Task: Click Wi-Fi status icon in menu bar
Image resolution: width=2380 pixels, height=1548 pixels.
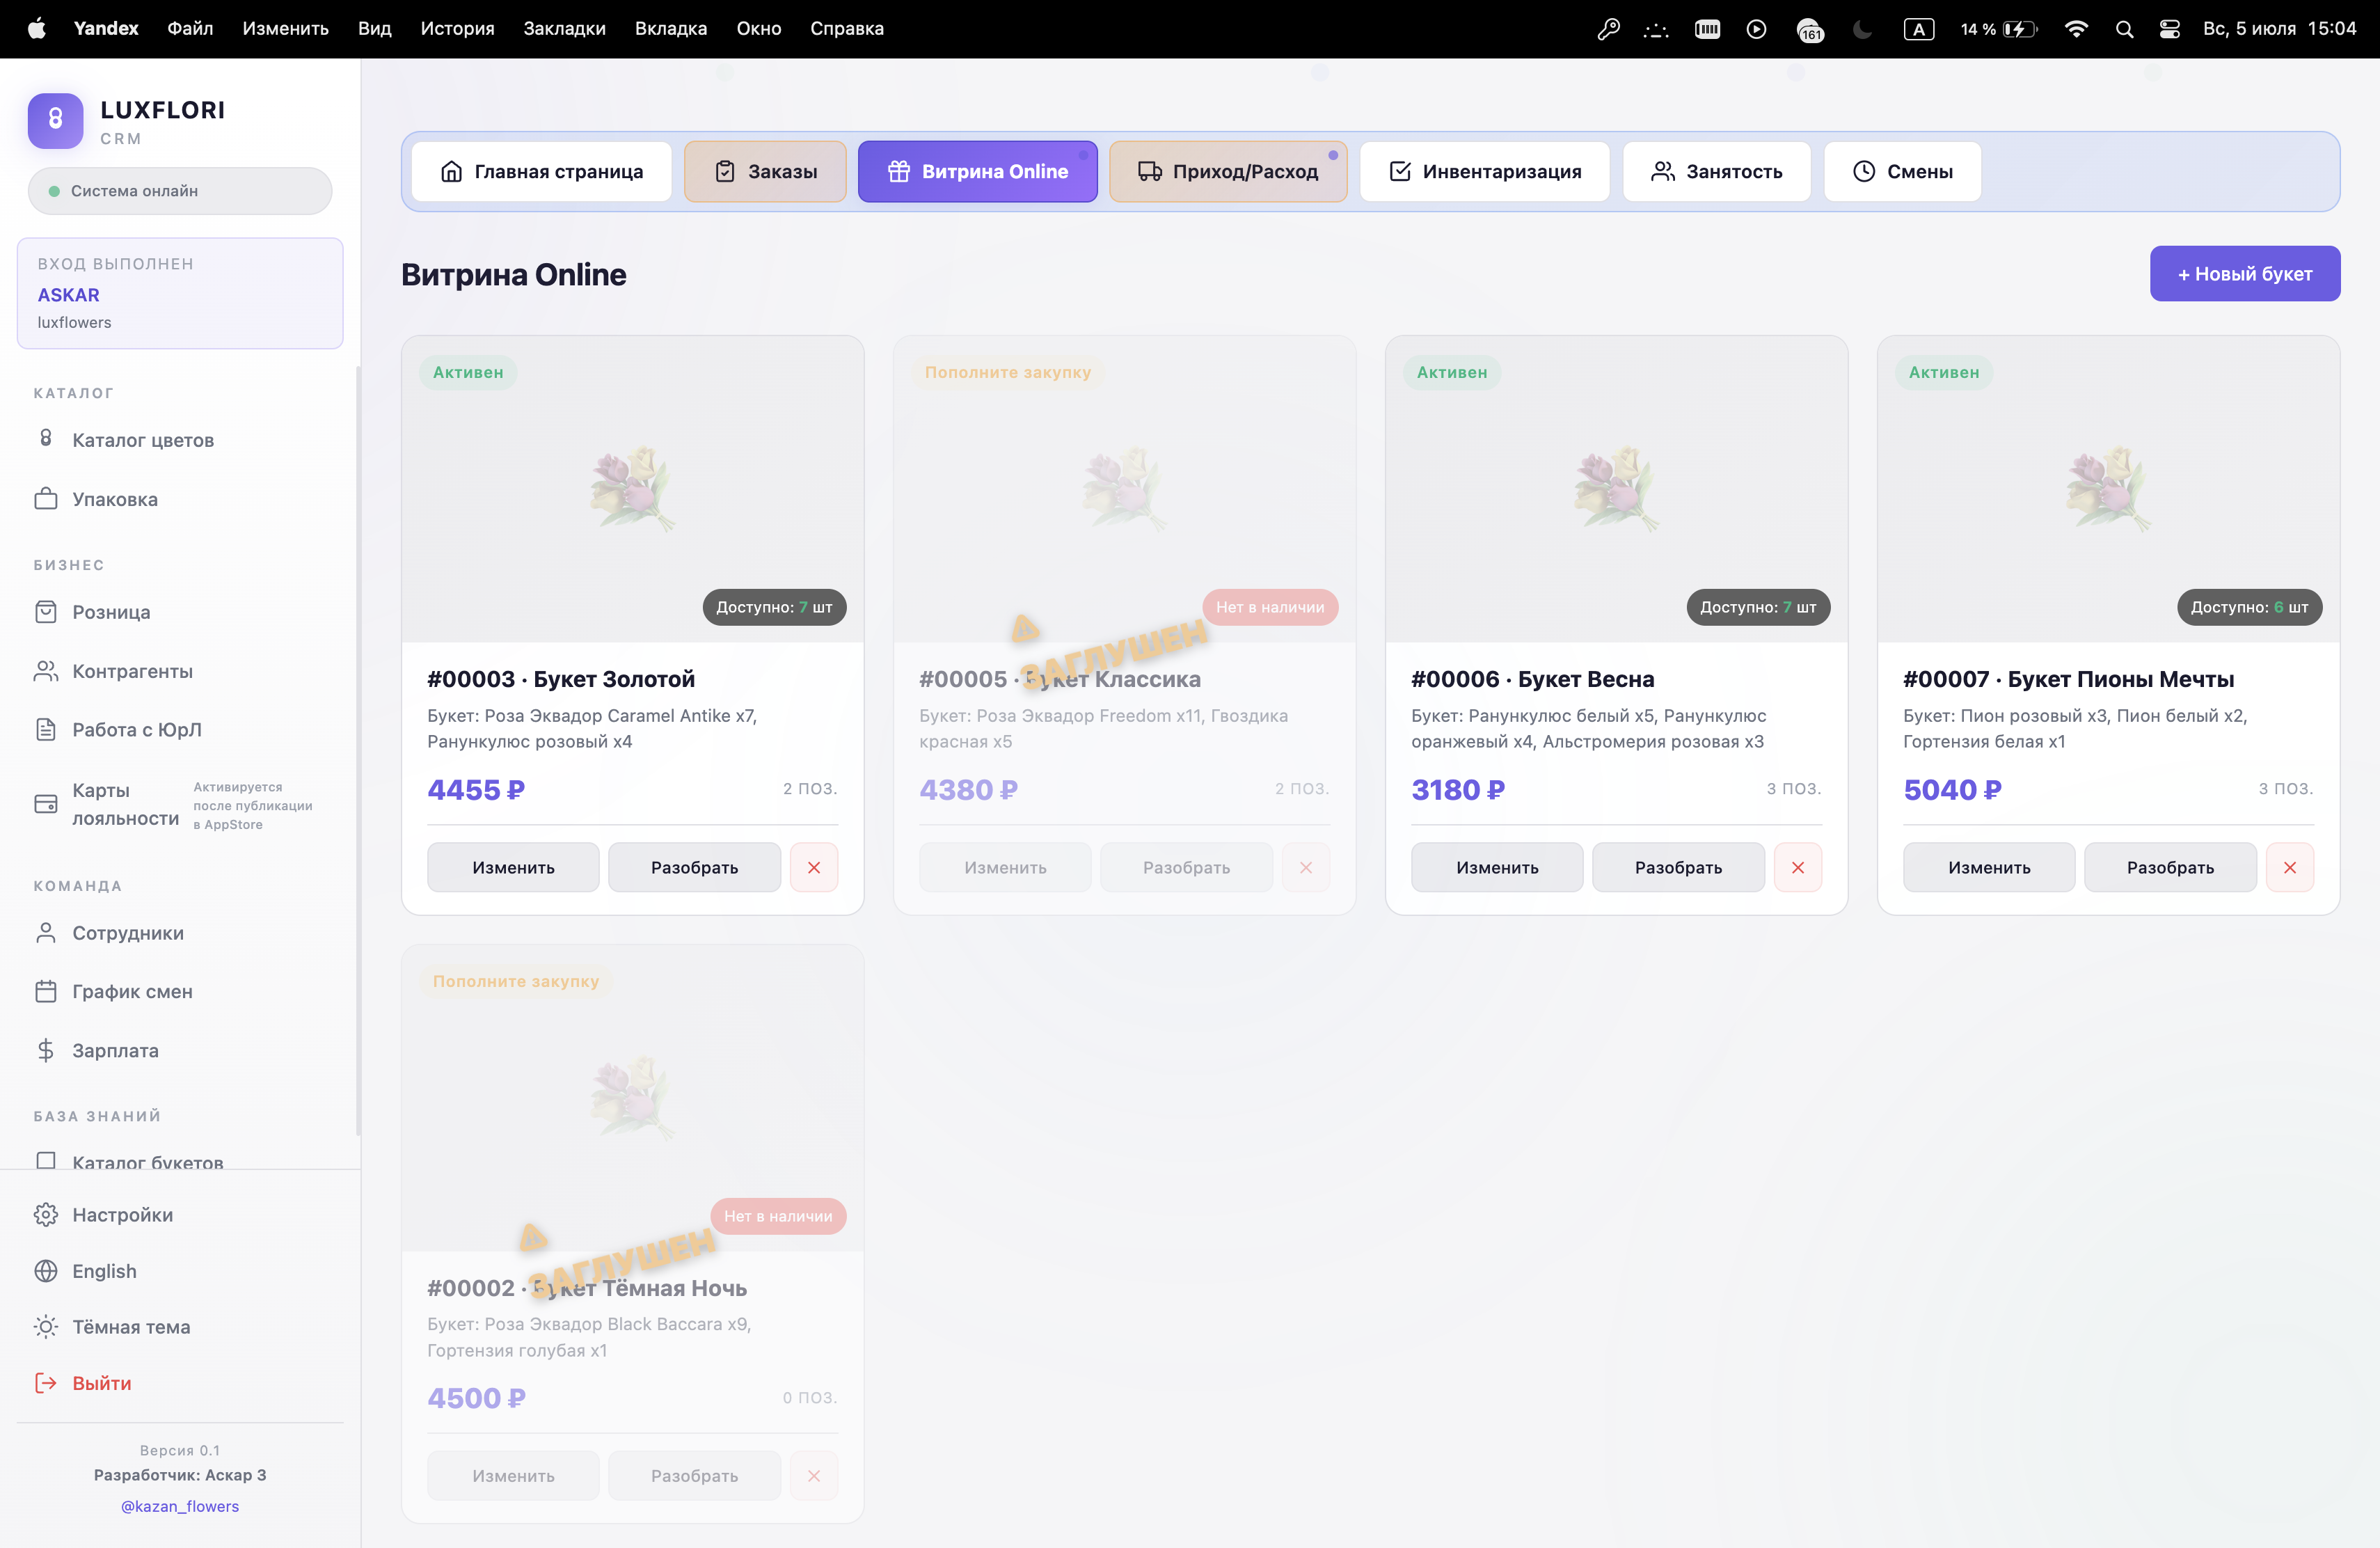Action: pyautogui.click(x=2076, y=29)
